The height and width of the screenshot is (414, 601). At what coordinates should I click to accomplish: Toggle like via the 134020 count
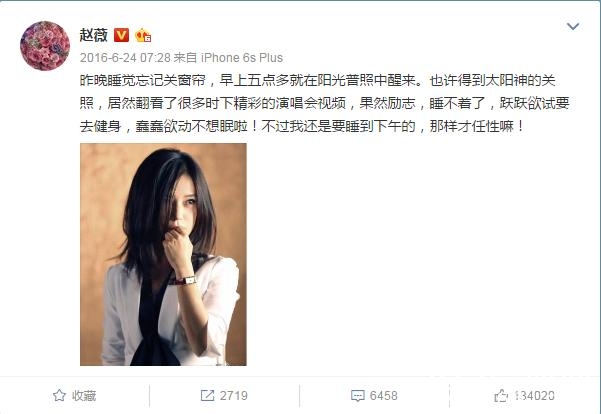pyautogui.click(x=534, y=396)
